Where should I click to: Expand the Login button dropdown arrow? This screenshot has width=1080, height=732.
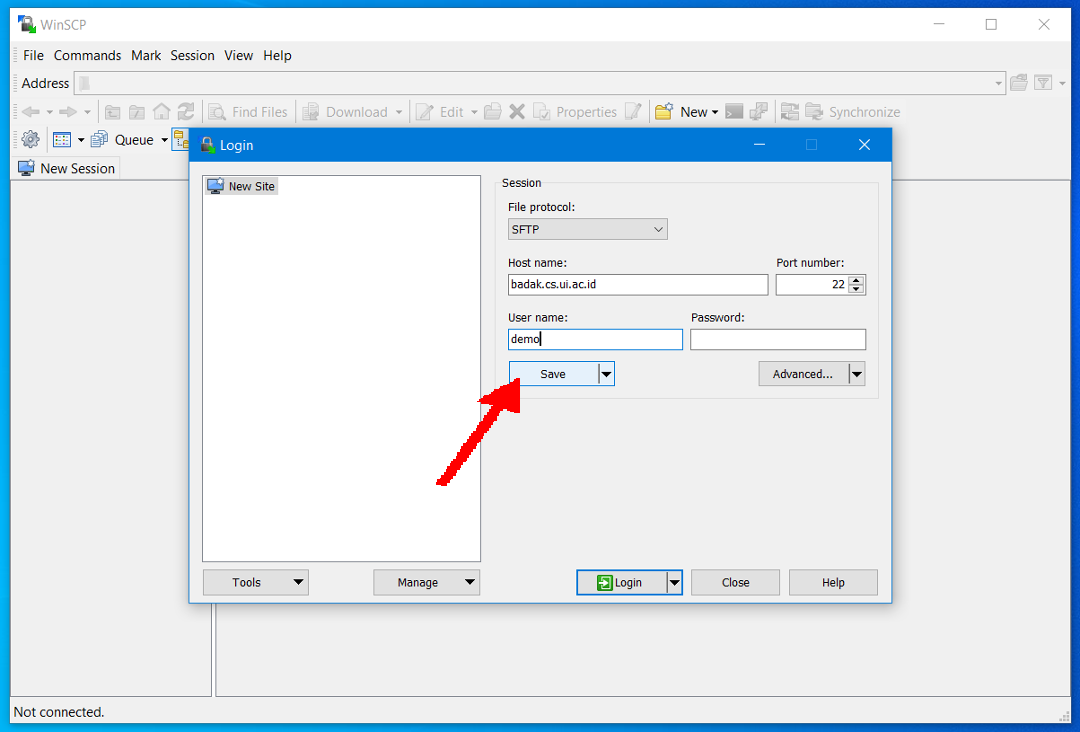[674, 583]
